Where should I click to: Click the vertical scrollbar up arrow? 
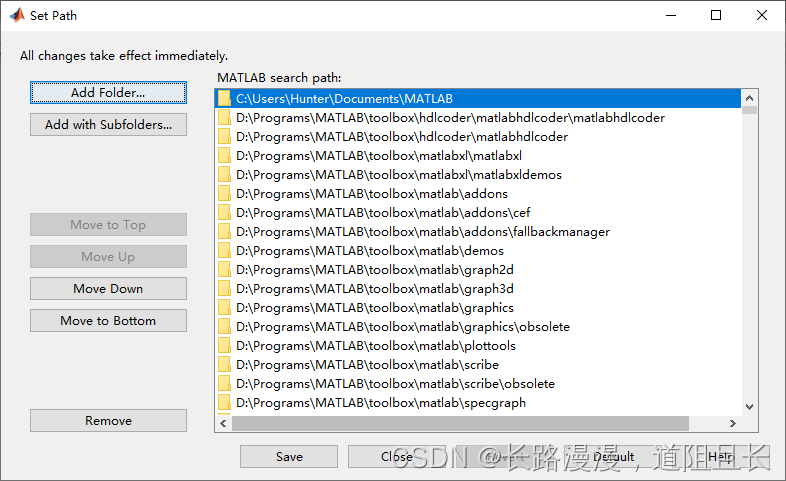point(749,98)
